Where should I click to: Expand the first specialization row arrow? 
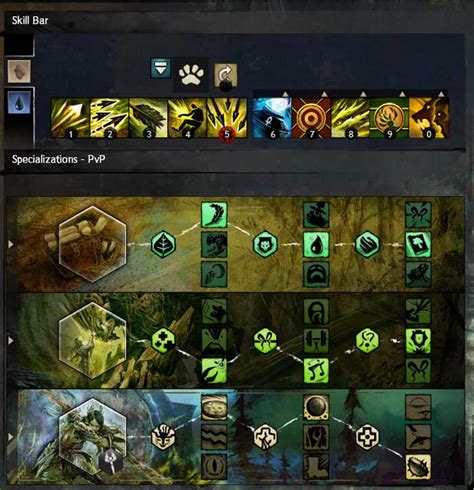coord(11,244)
